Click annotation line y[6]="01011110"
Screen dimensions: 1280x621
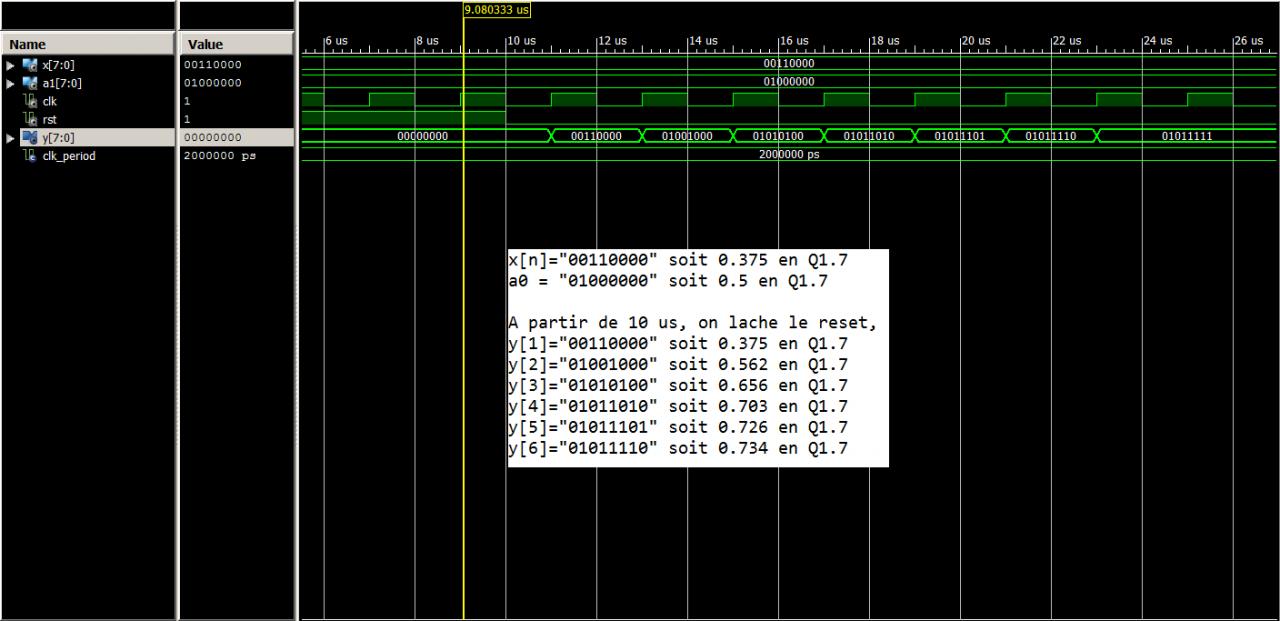(x=678, y=449)
